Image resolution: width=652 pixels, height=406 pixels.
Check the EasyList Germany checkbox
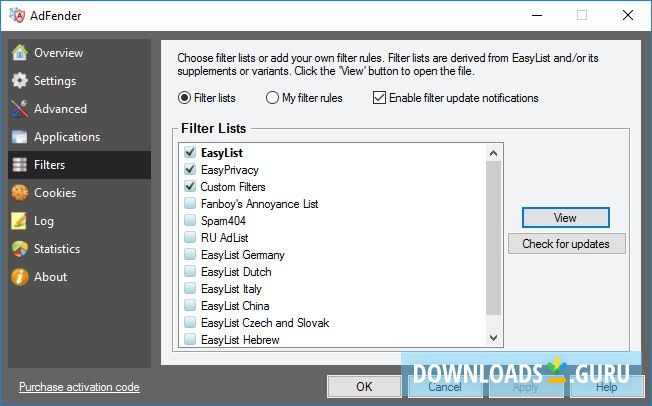click(190, 254)
